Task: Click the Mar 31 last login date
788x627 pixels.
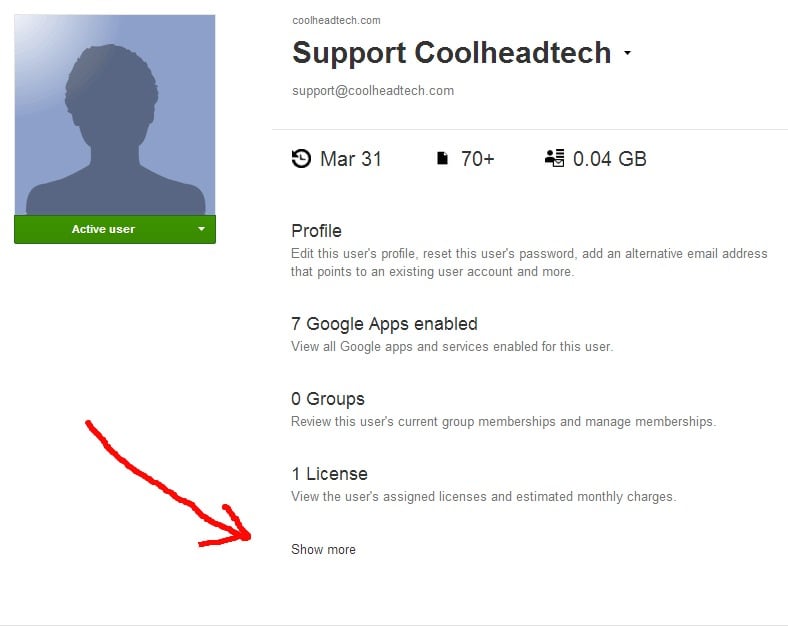Action: coord(351,159)
